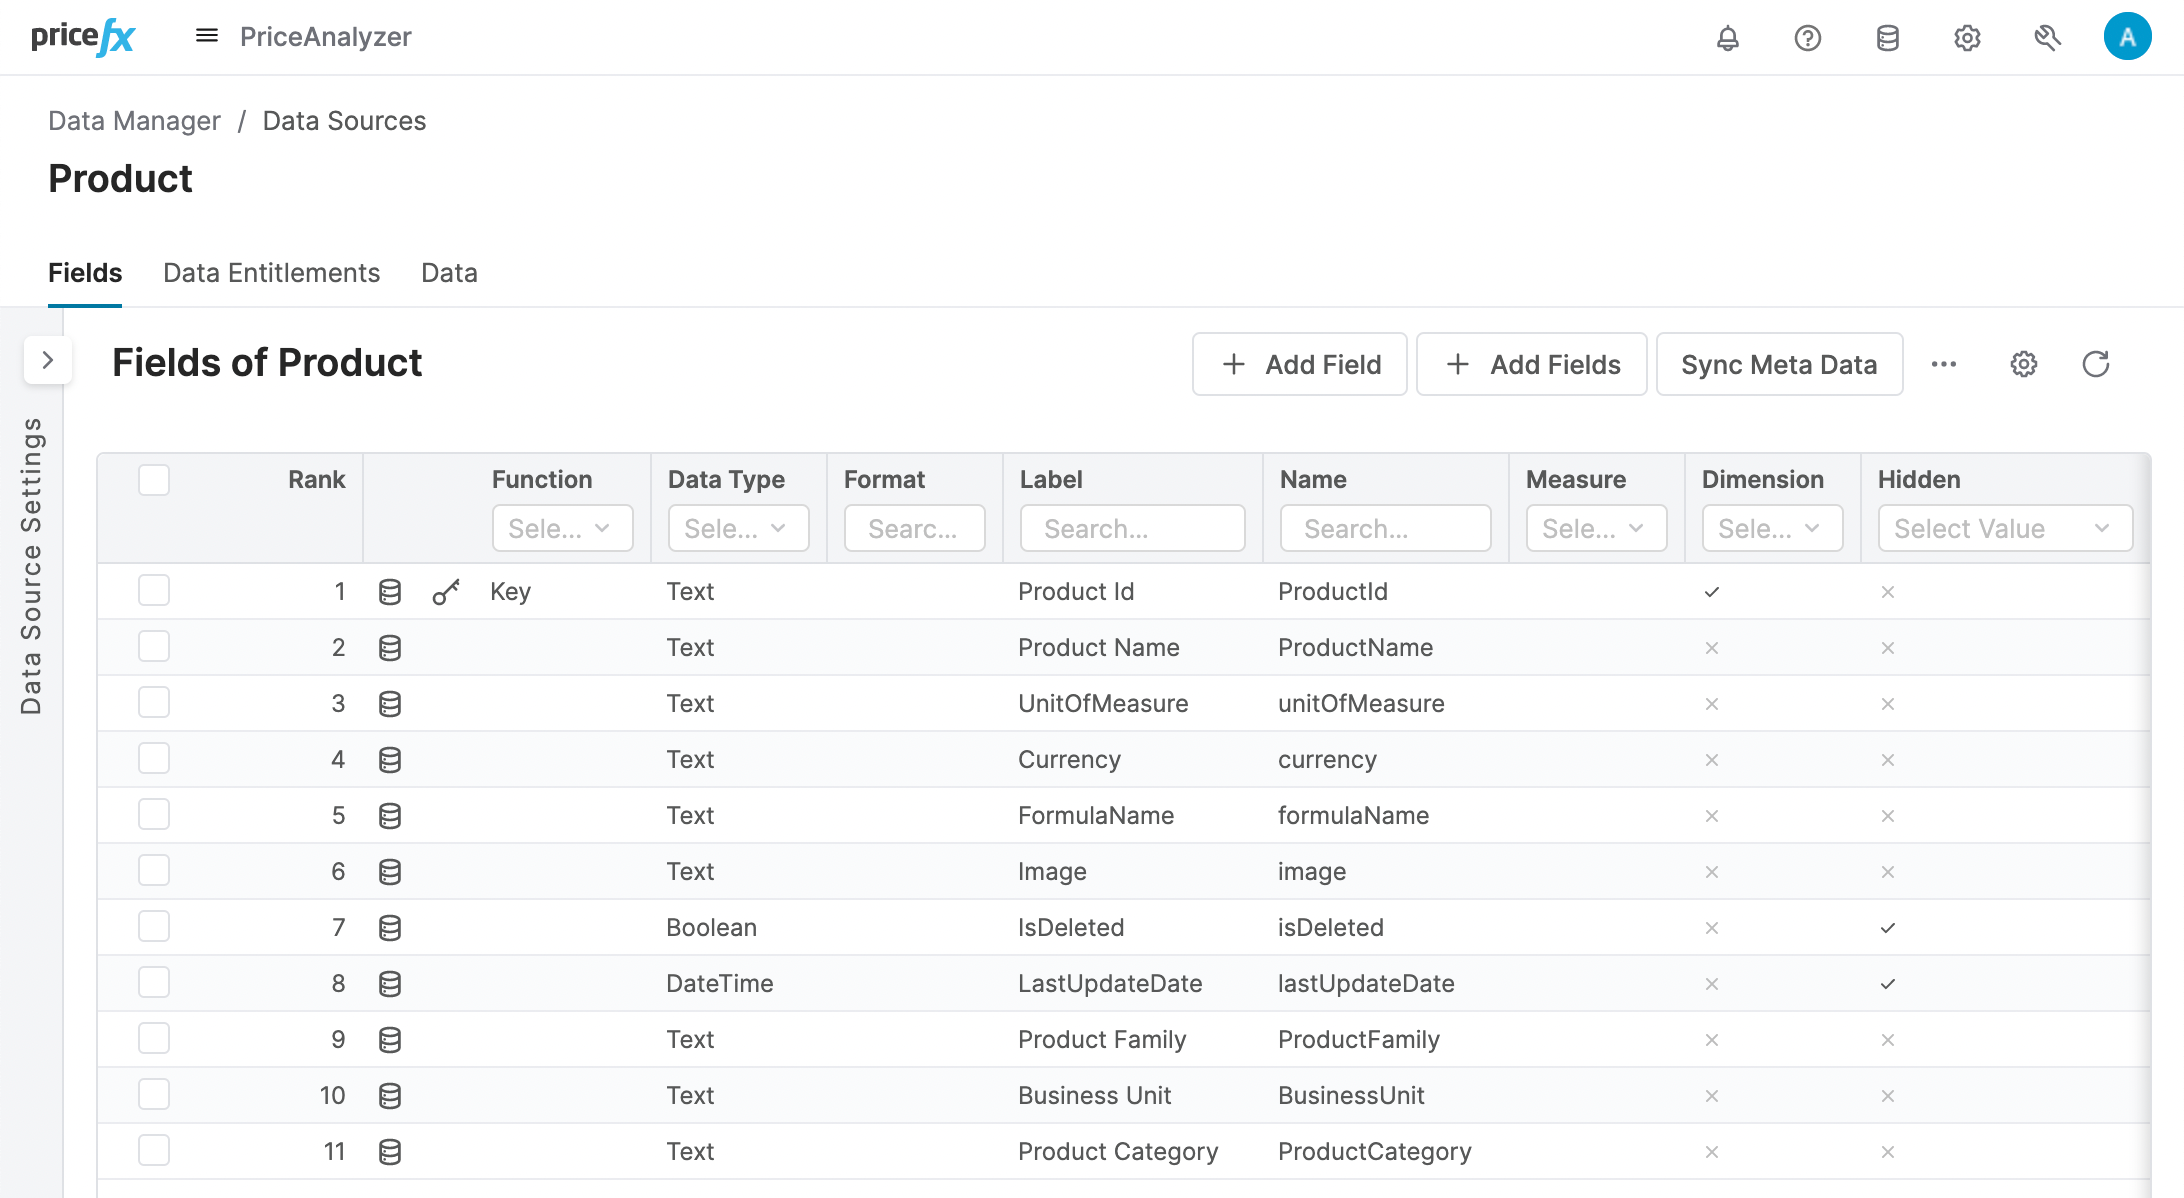Click the key icon in Product Id row
Viewport: 2184px width, 1198px height.
tap(446, 592)
